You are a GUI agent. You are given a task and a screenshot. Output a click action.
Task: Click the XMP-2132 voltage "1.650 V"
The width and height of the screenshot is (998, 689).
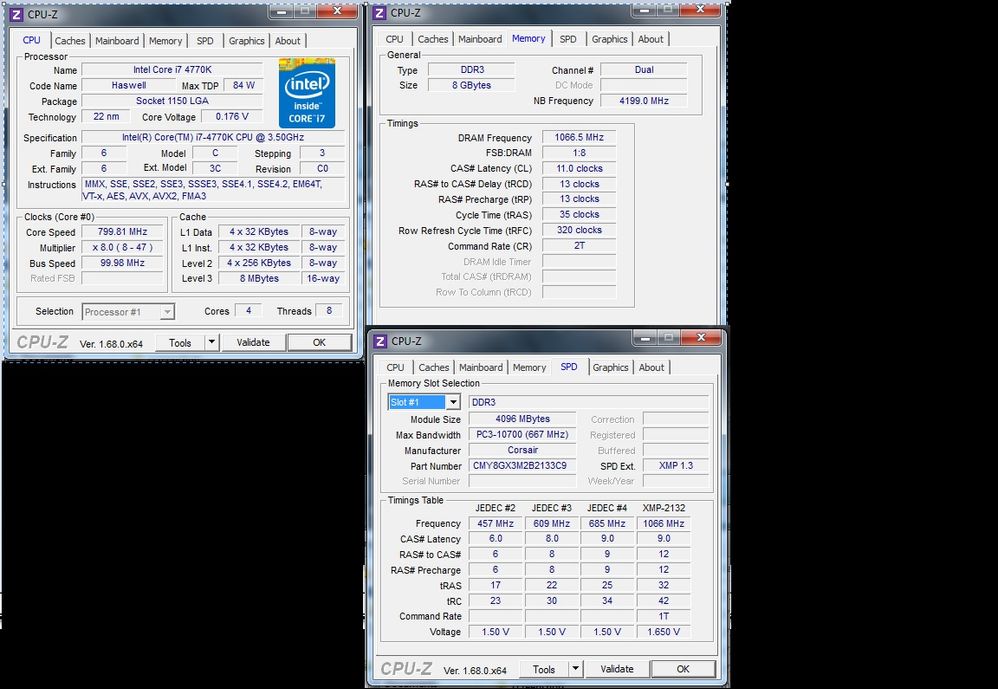tap(663, 632)
